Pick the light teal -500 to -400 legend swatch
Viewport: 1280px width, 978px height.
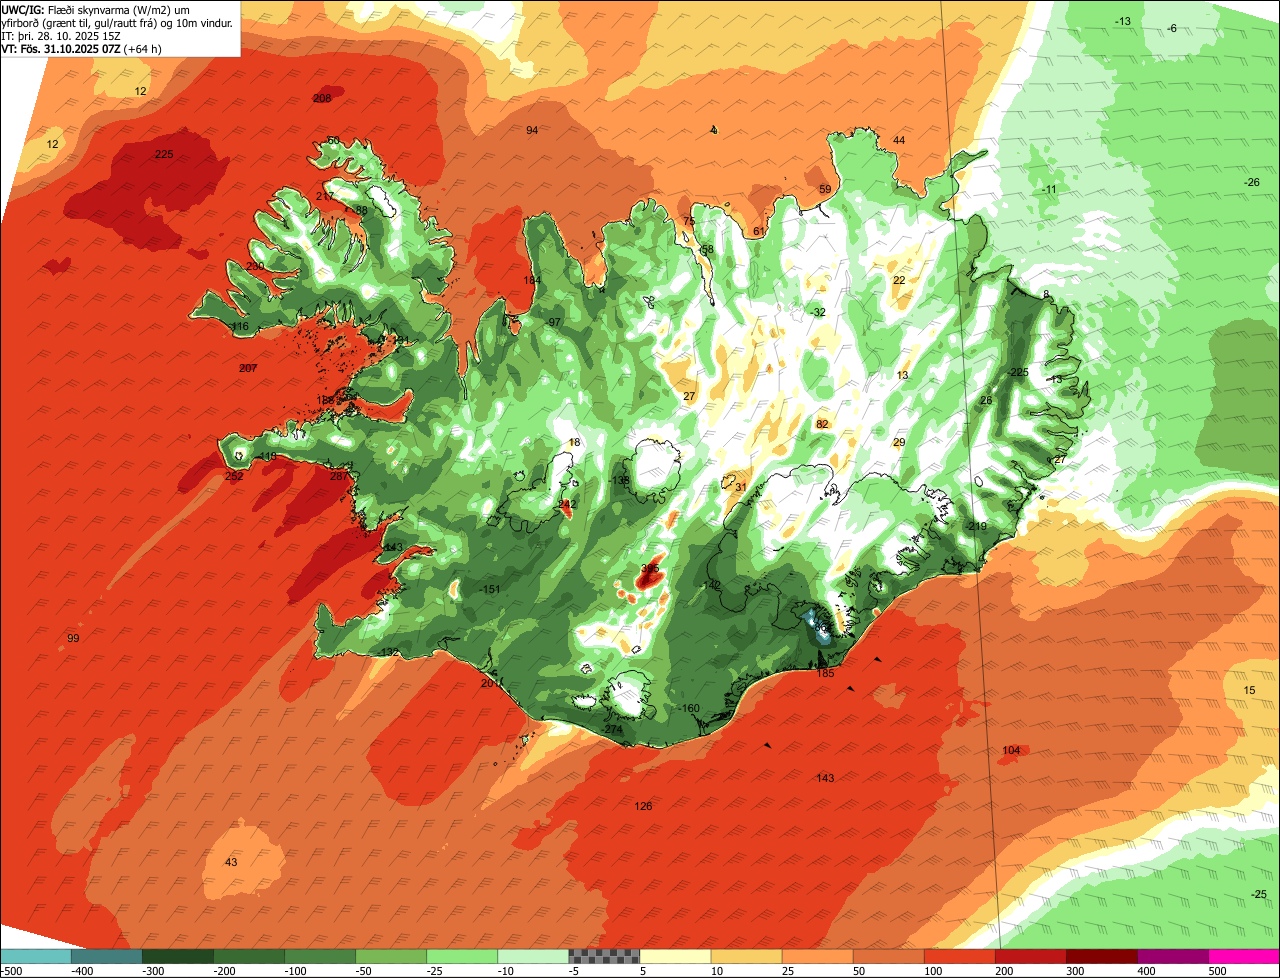click(x=36, y=957)
